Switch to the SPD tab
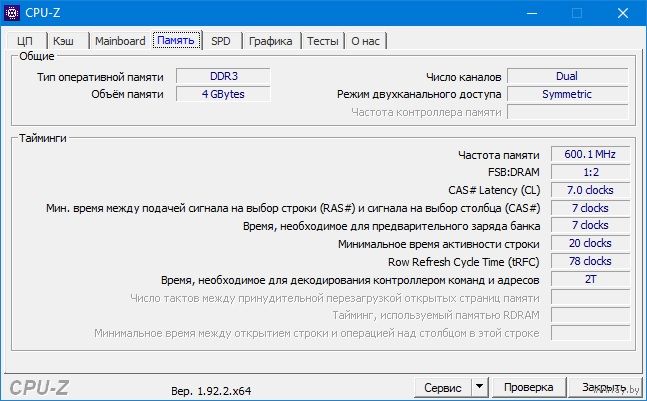Screen dimensions: 647x401 coord(221,41)
